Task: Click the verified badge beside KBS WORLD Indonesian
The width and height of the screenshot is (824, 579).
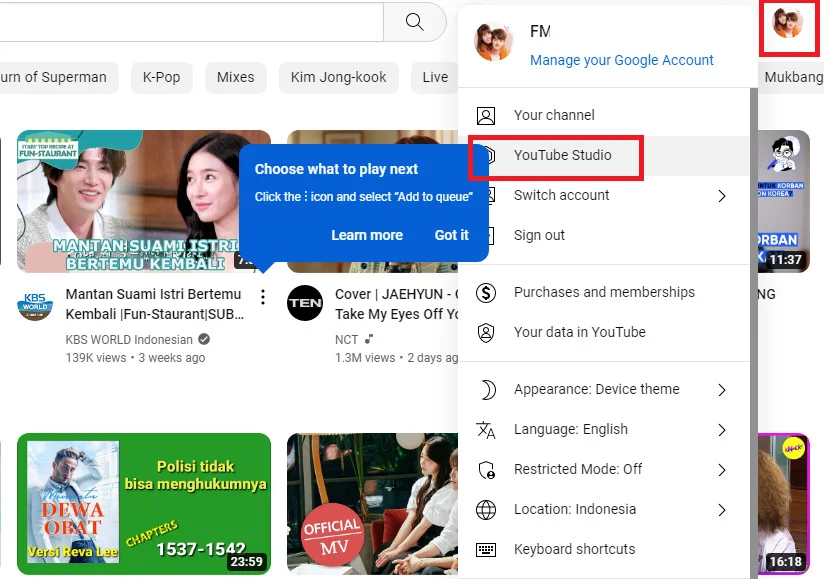Action: coord(204,339)
